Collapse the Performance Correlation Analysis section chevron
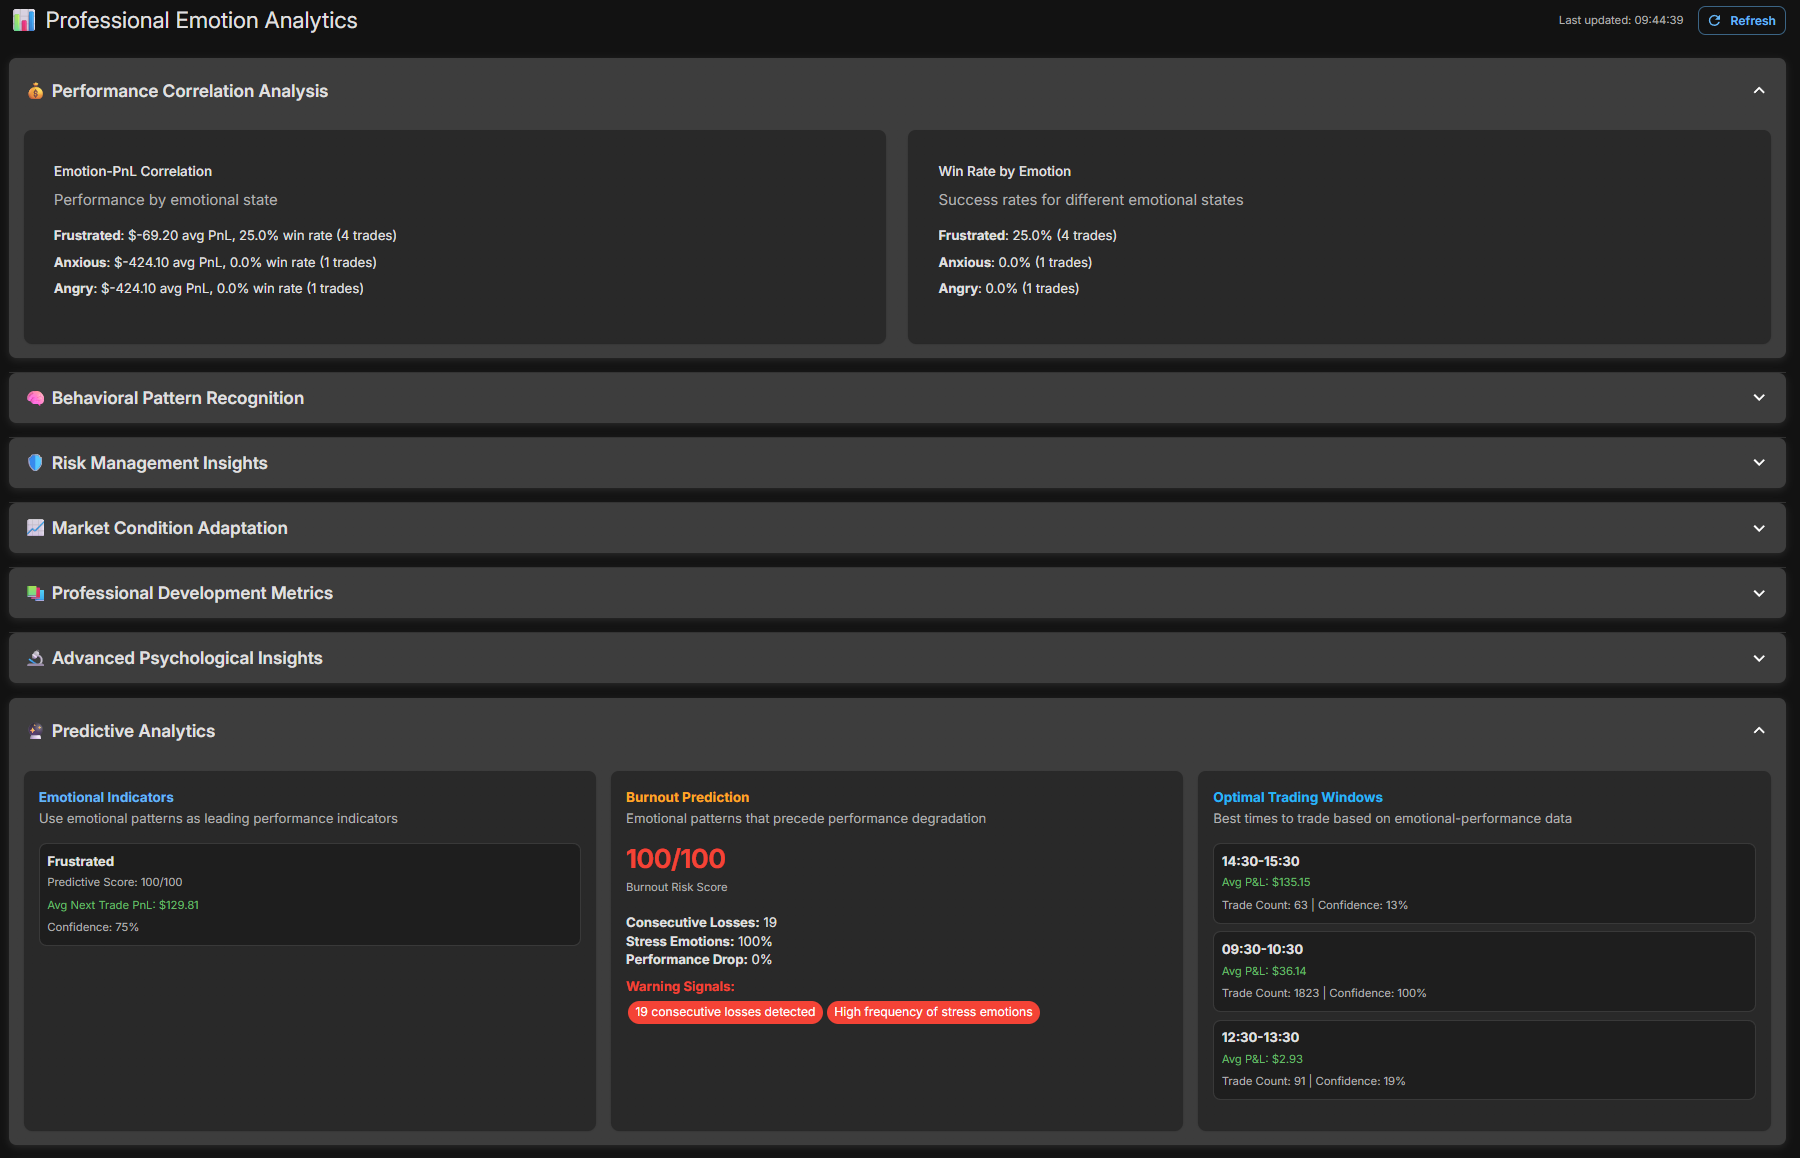 coord(1759,91)
